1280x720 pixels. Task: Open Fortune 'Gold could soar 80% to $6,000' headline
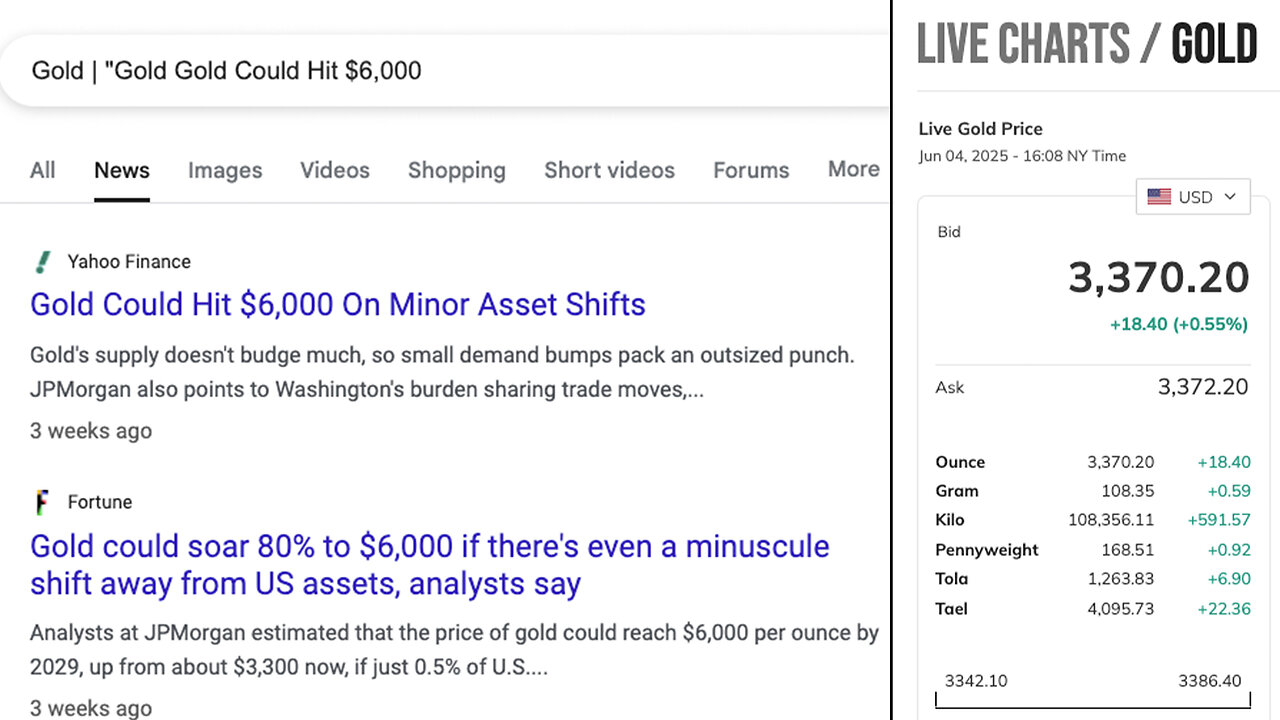pos(430,565)
